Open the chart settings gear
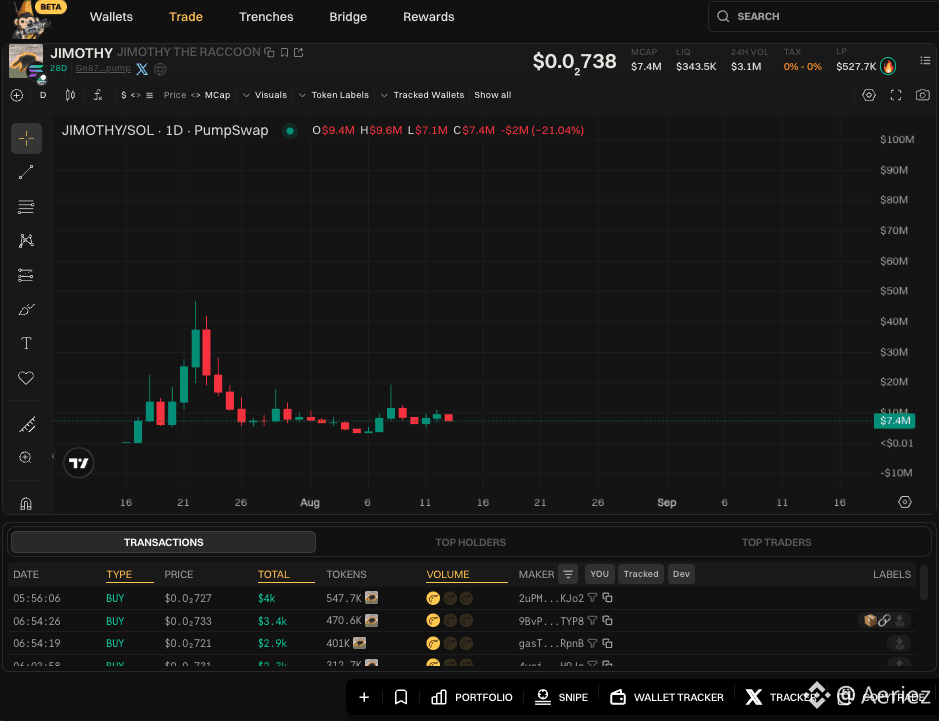 point(869,95)
